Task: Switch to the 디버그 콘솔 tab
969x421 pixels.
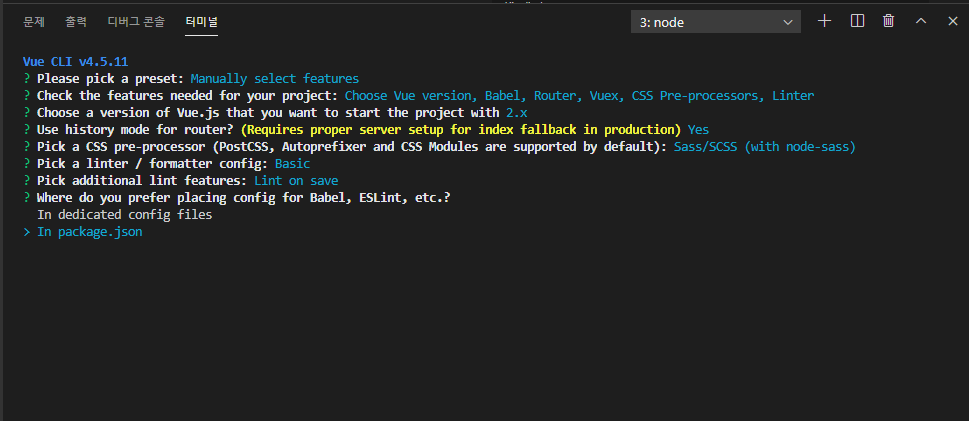Action: pos(136,22)
